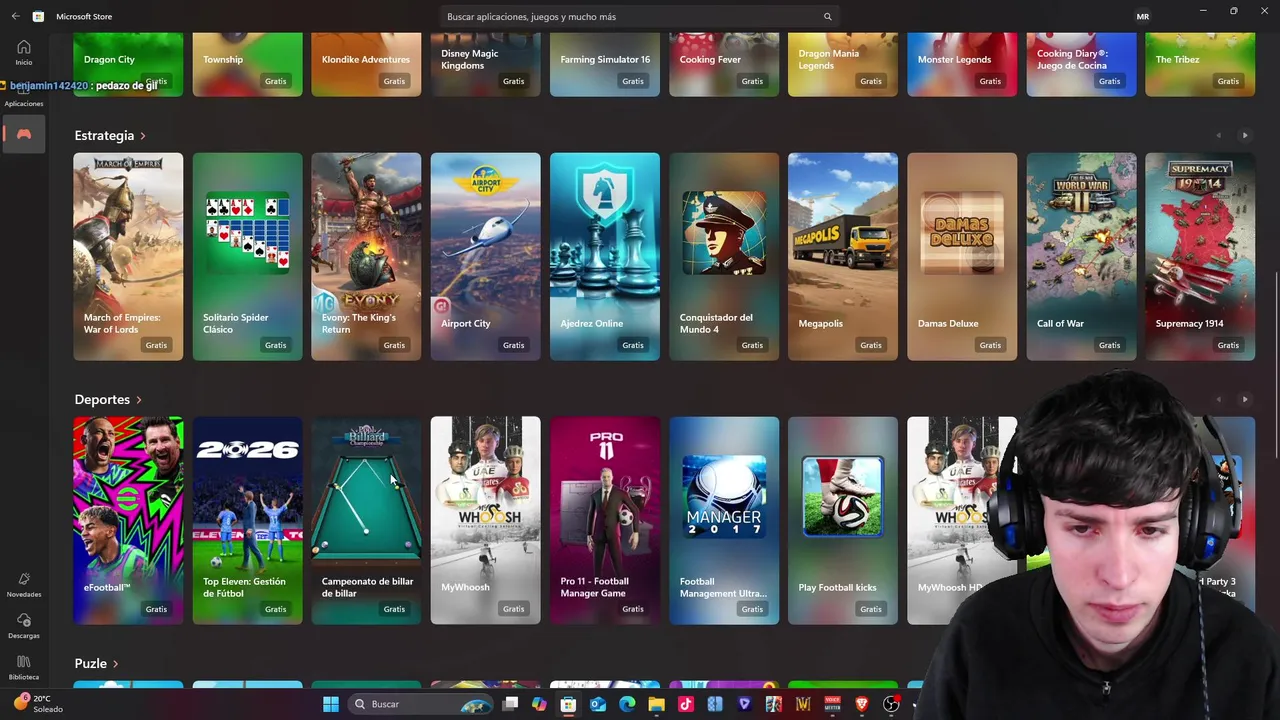Open Conquistador del Mundo 4 card

pyautogui.click(x=723, y=256)
